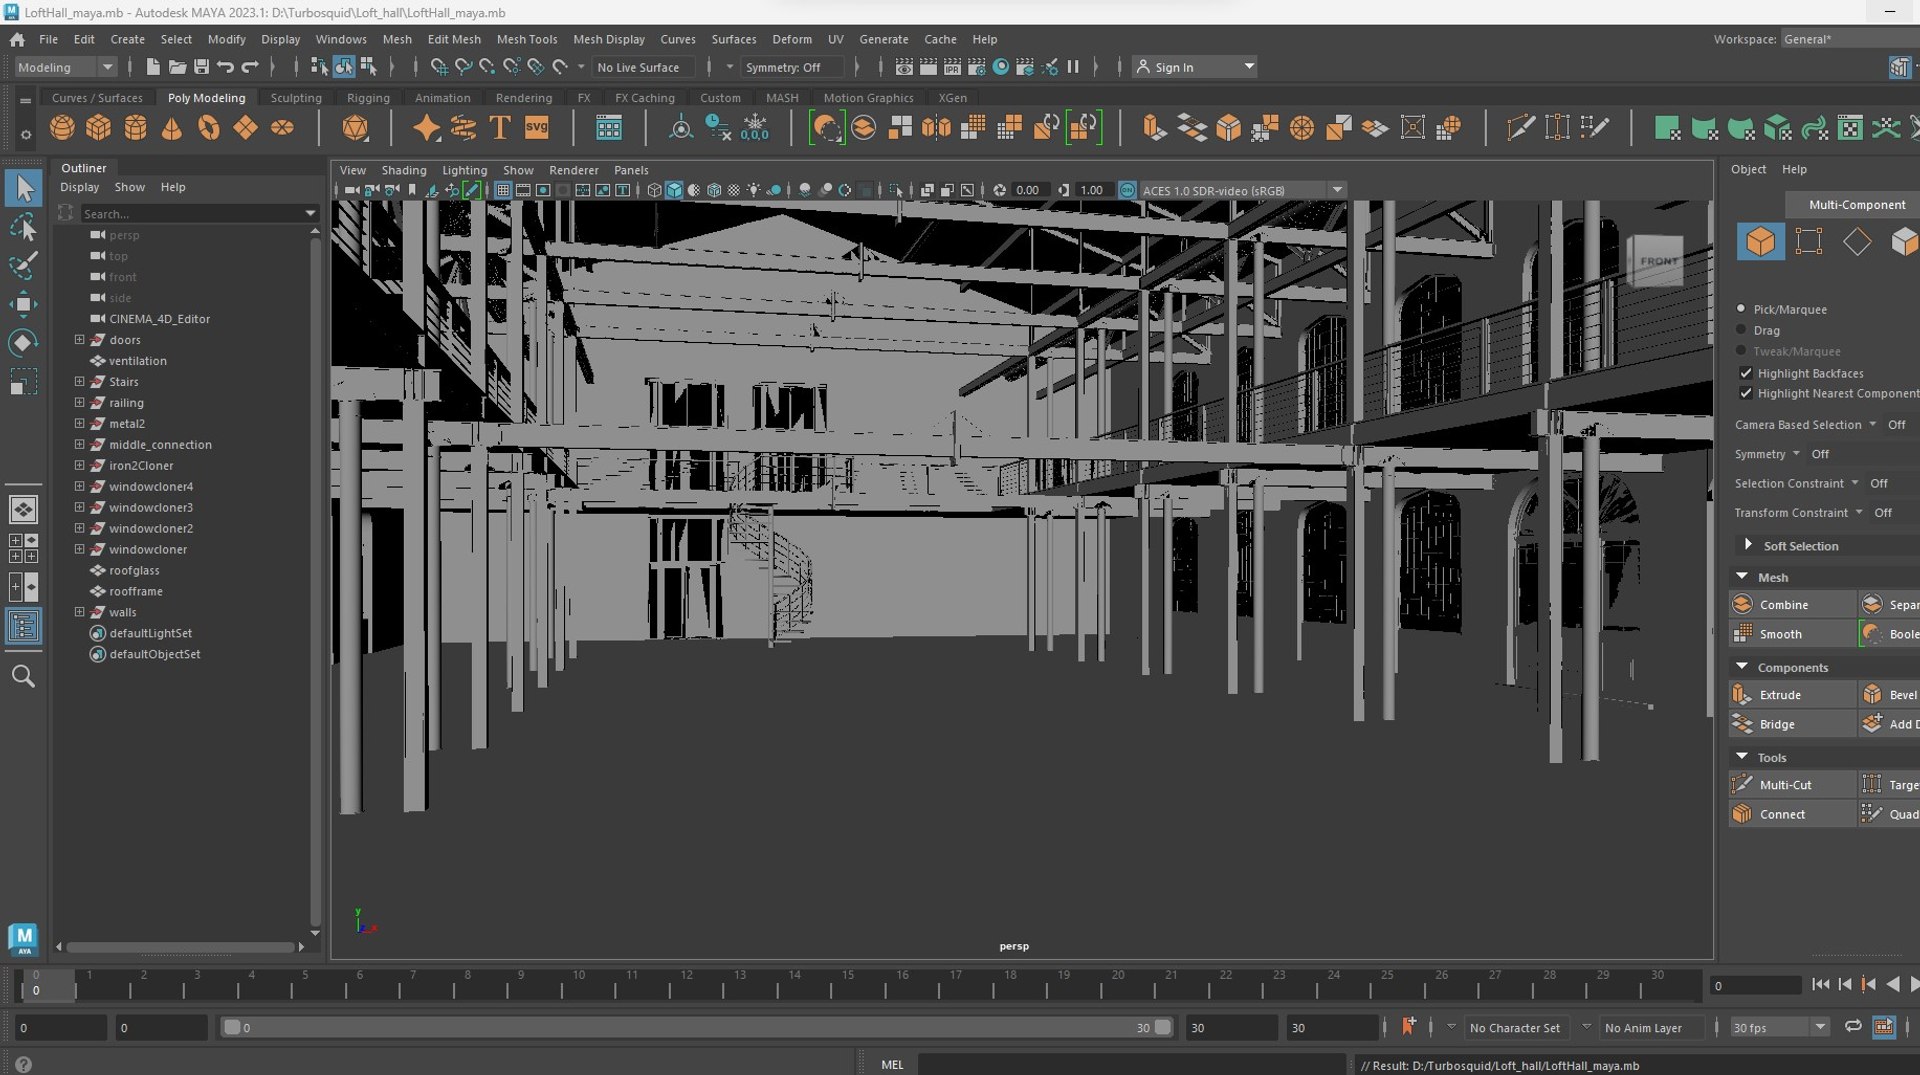The width and height of the screenshot is (1920, 1075).
Task: Open the ACES color space dropdown
Action: (x=1242, y=190)
